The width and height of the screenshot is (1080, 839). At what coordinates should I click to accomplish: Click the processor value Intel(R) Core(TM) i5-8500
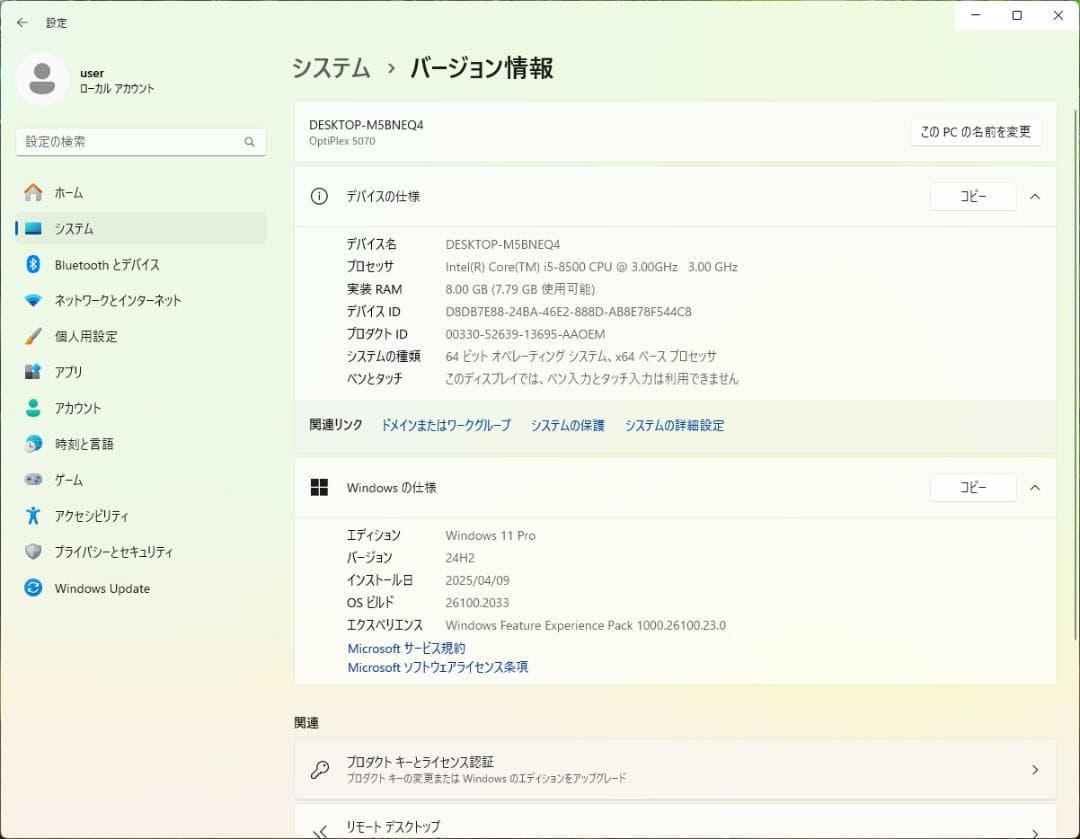point(591,267)
